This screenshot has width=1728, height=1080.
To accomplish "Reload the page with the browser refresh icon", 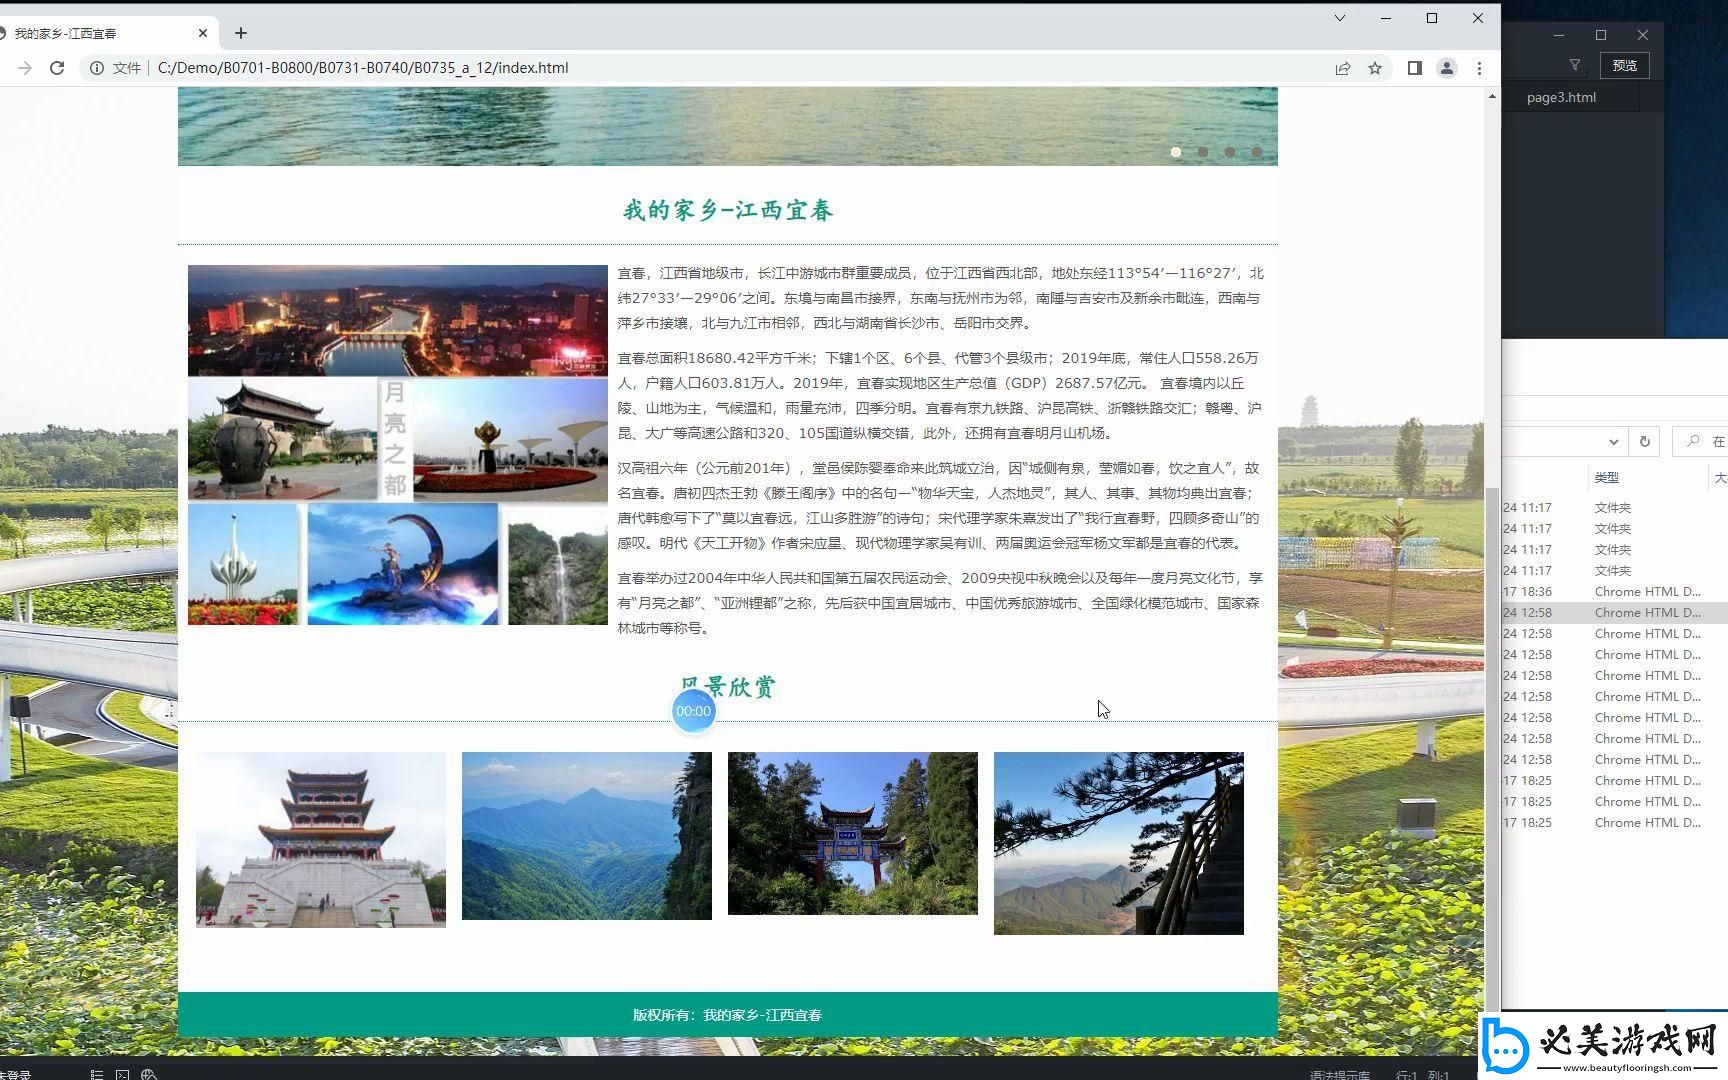I will (x=57, y=68).
